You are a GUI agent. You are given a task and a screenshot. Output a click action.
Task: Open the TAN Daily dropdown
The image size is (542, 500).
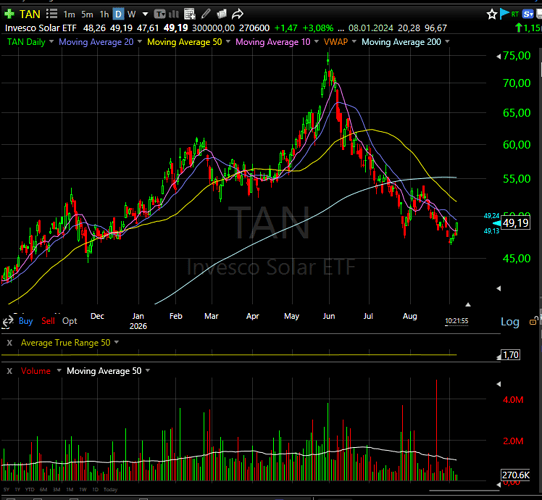click(52, 42)
